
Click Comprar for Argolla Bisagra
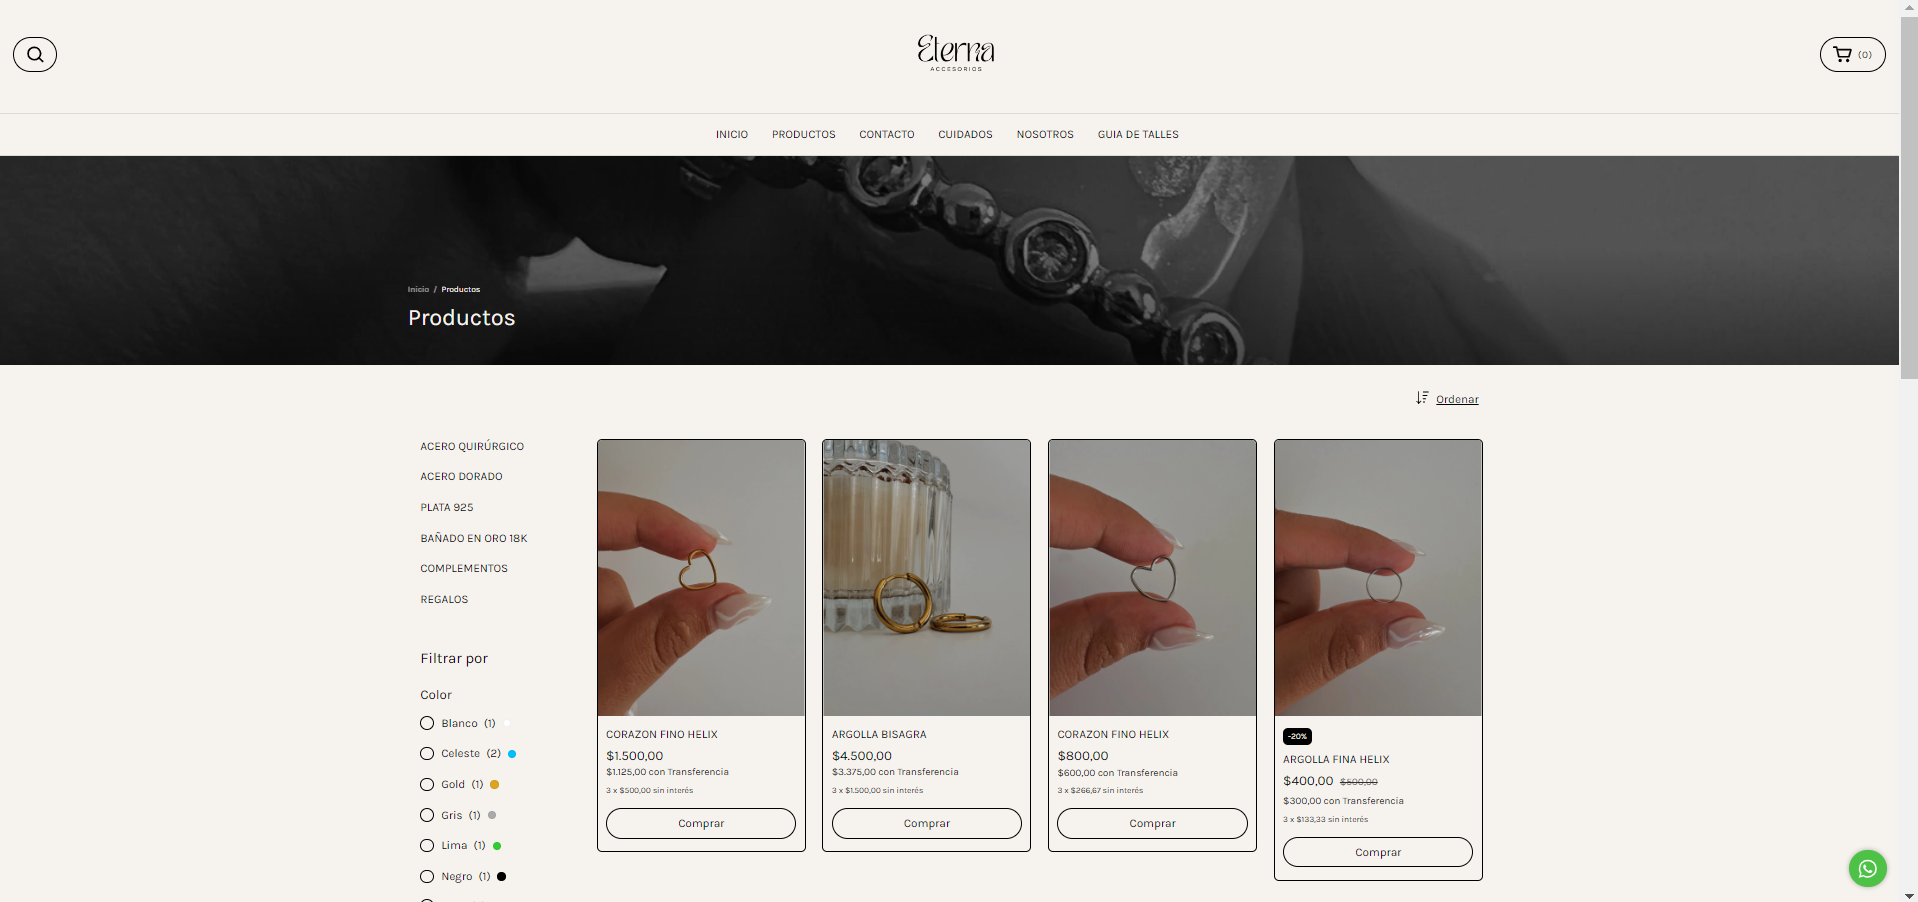point(927,823)
